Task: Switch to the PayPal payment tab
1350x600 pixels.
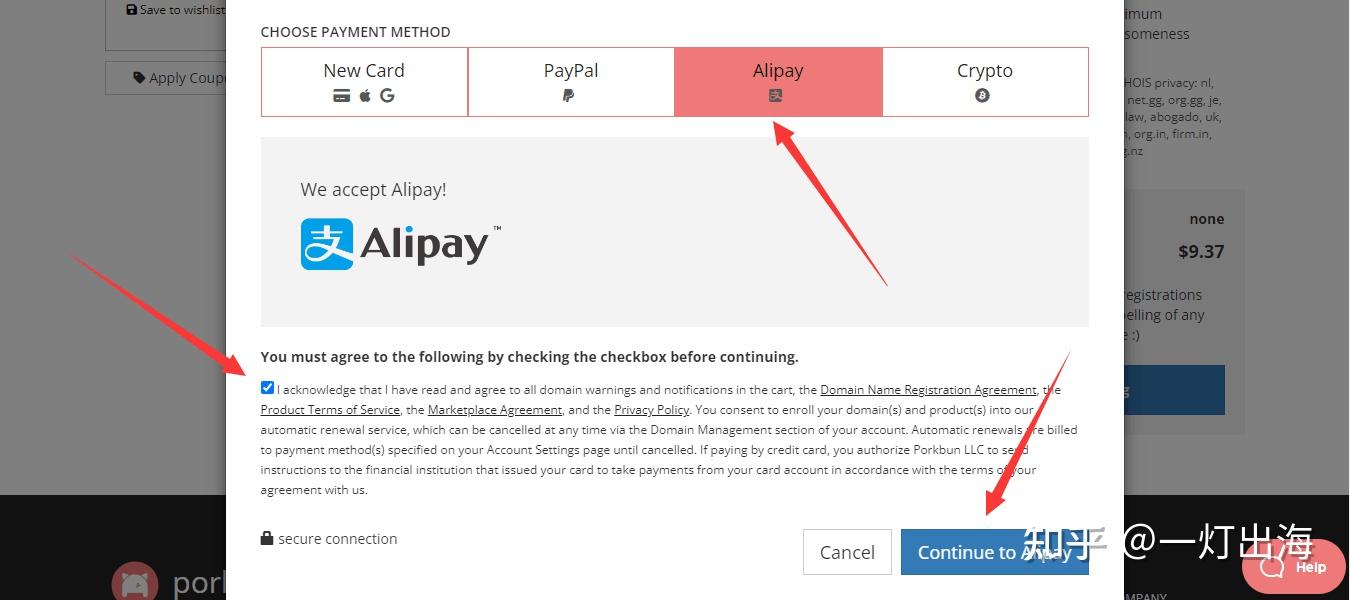Action: point(571,82)
